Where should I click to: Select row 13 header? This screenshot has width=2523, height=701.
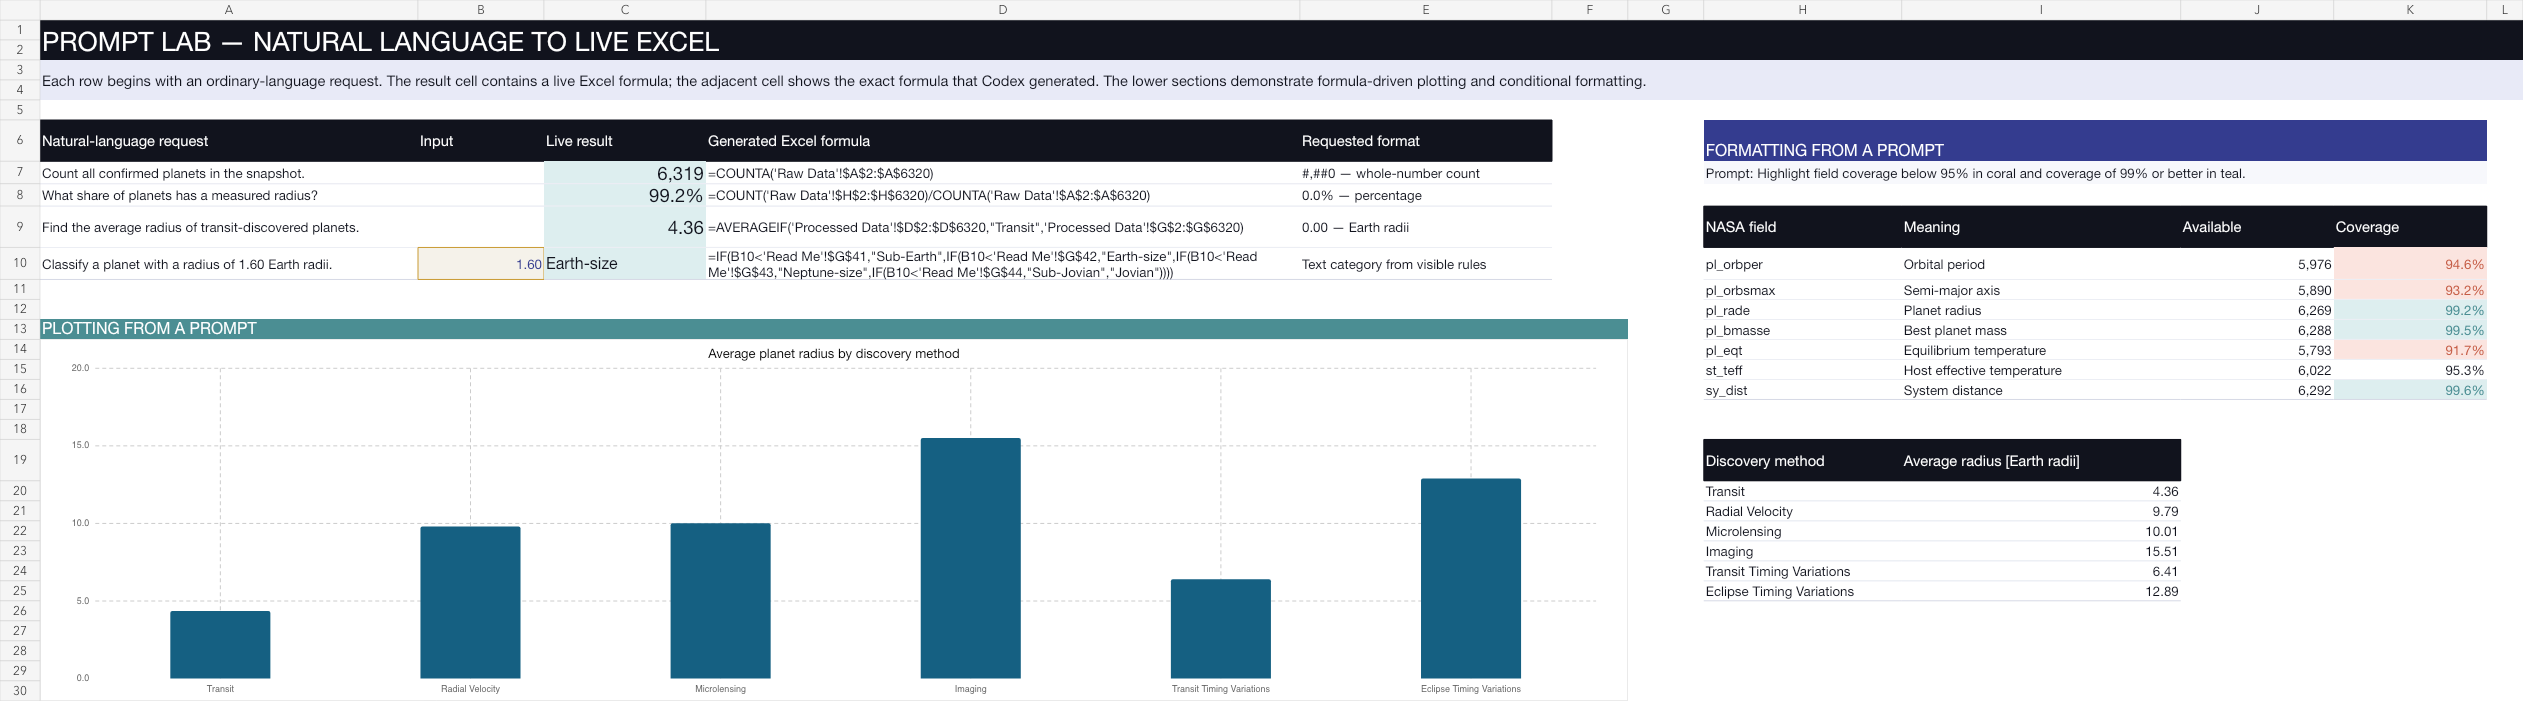point(20,329)
